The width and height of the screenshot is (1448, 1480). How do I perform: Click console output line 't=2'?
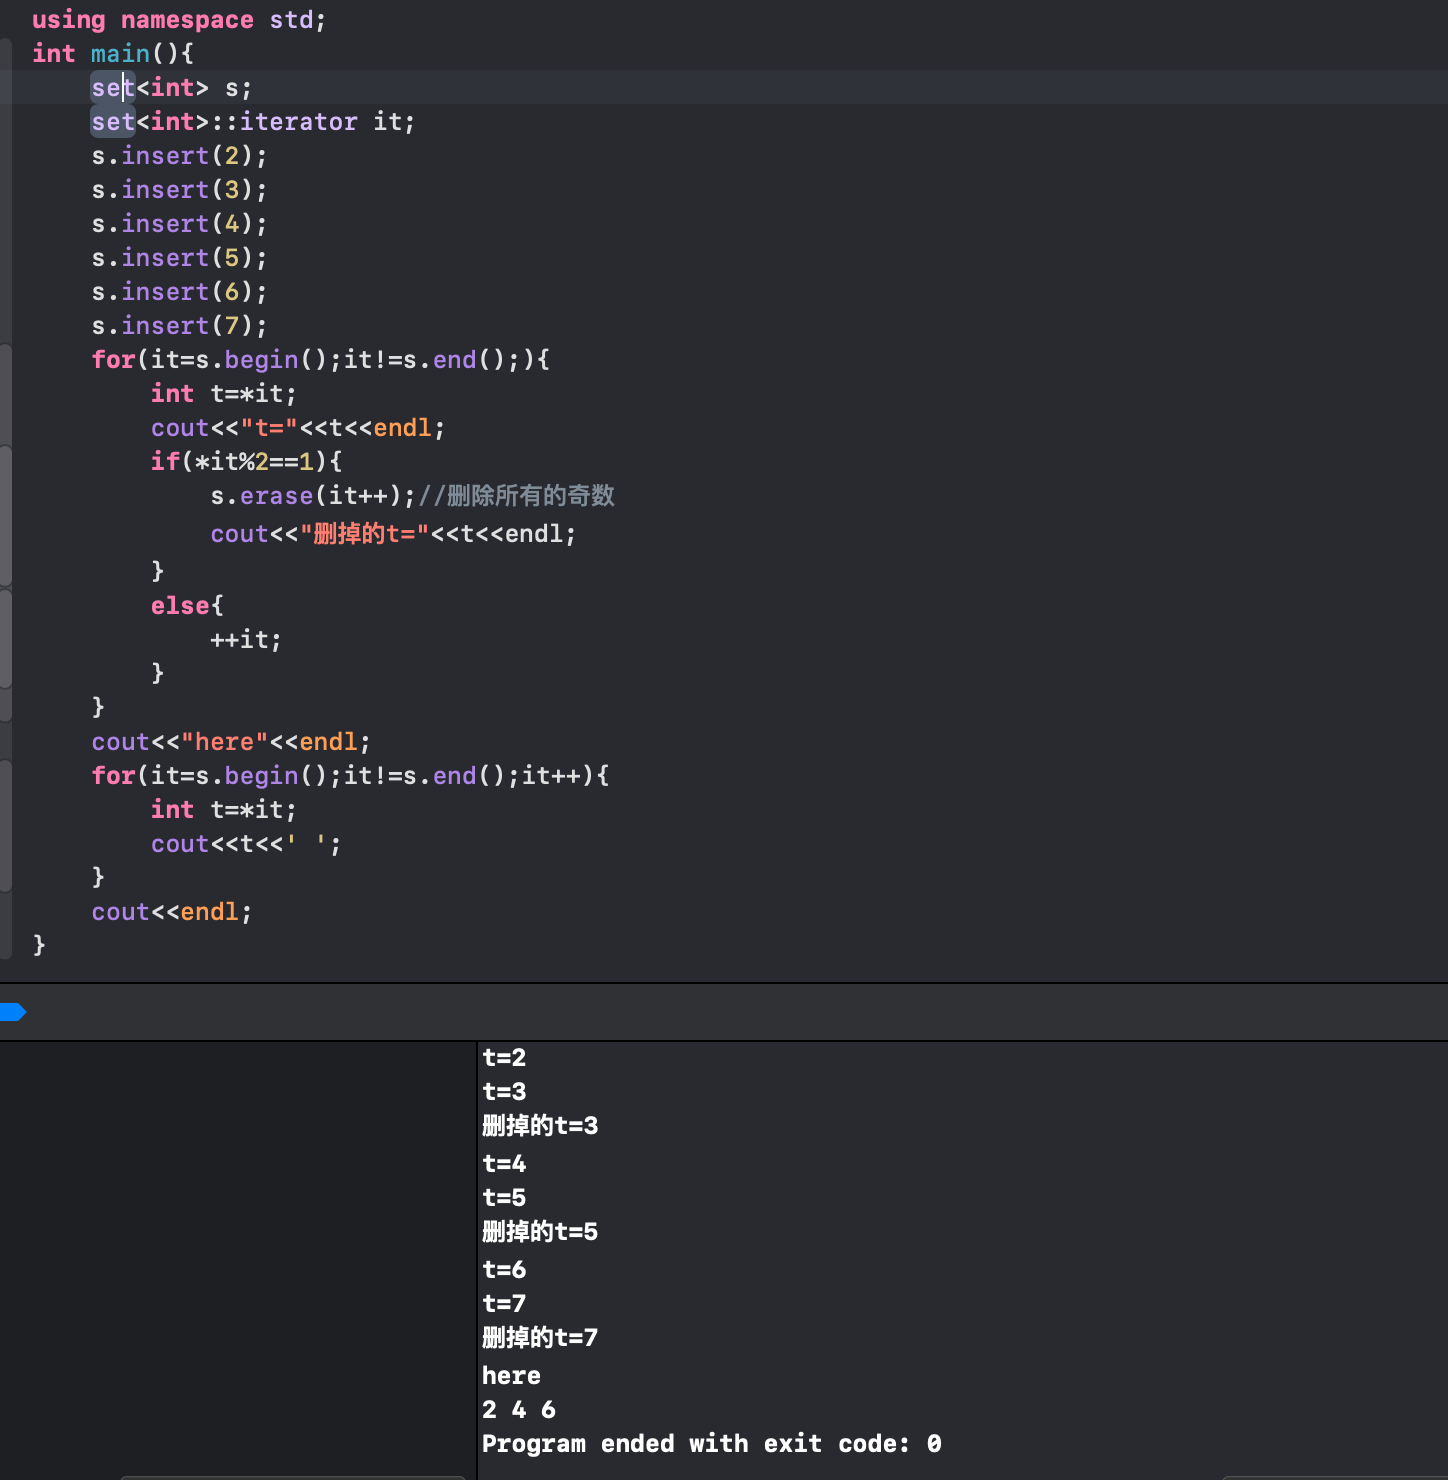tap(504, 1058)
